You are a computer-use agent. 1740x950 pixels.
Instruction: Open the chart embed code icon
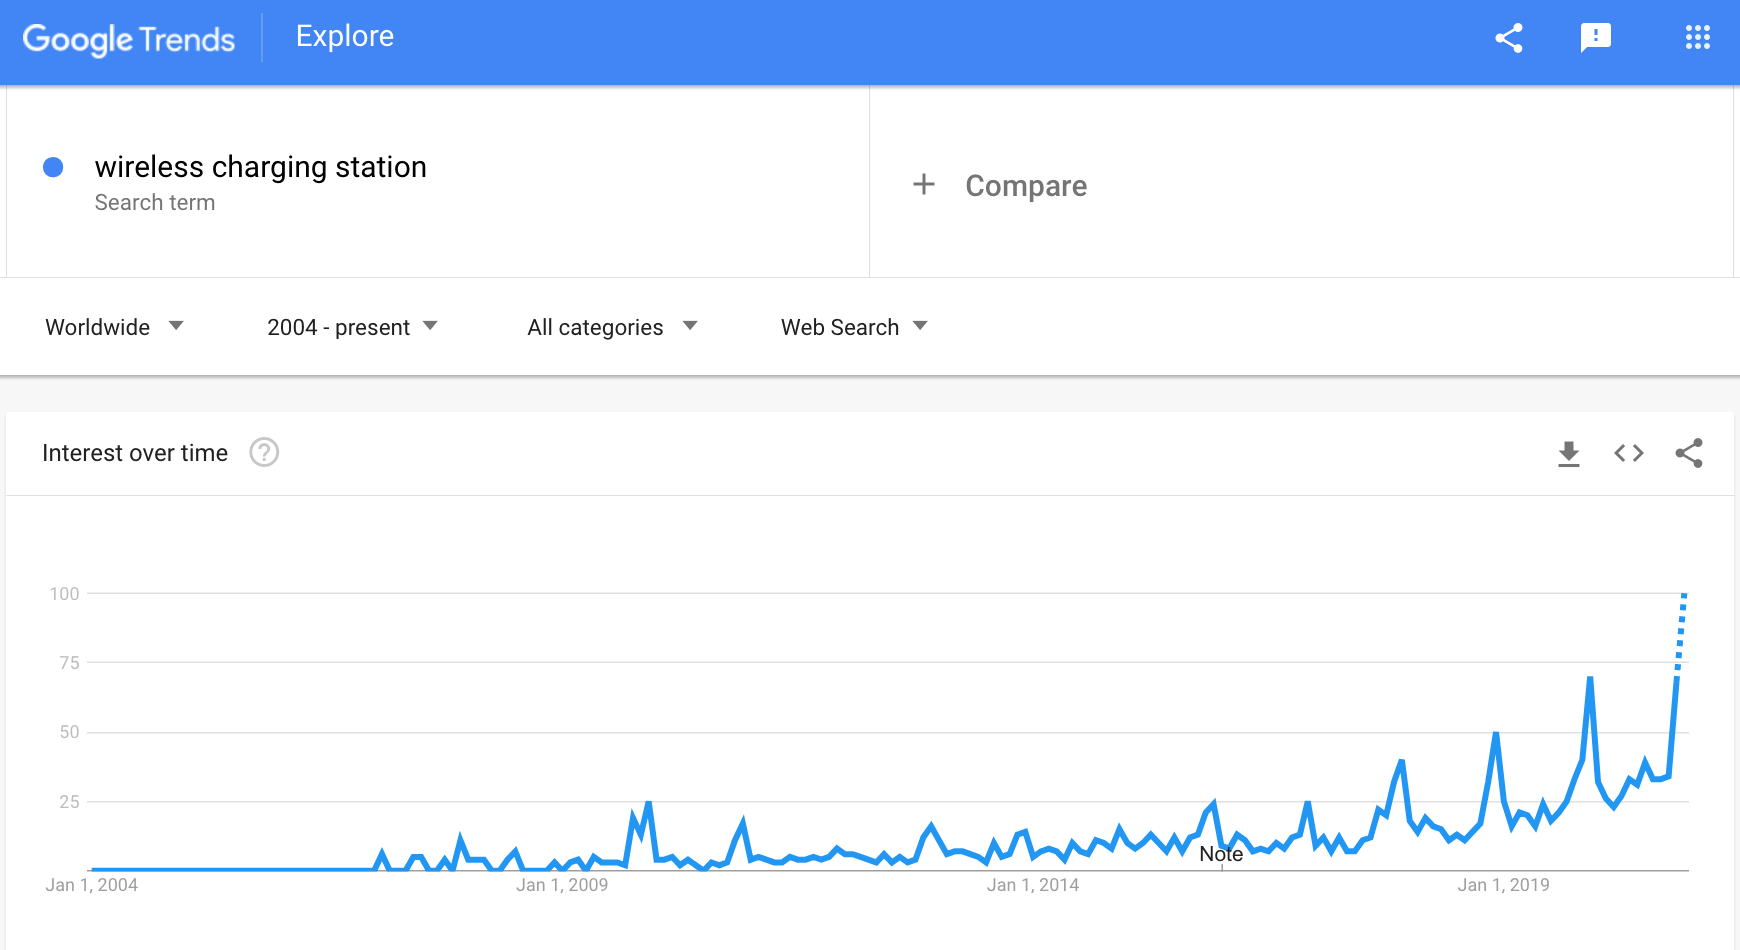1629,454
